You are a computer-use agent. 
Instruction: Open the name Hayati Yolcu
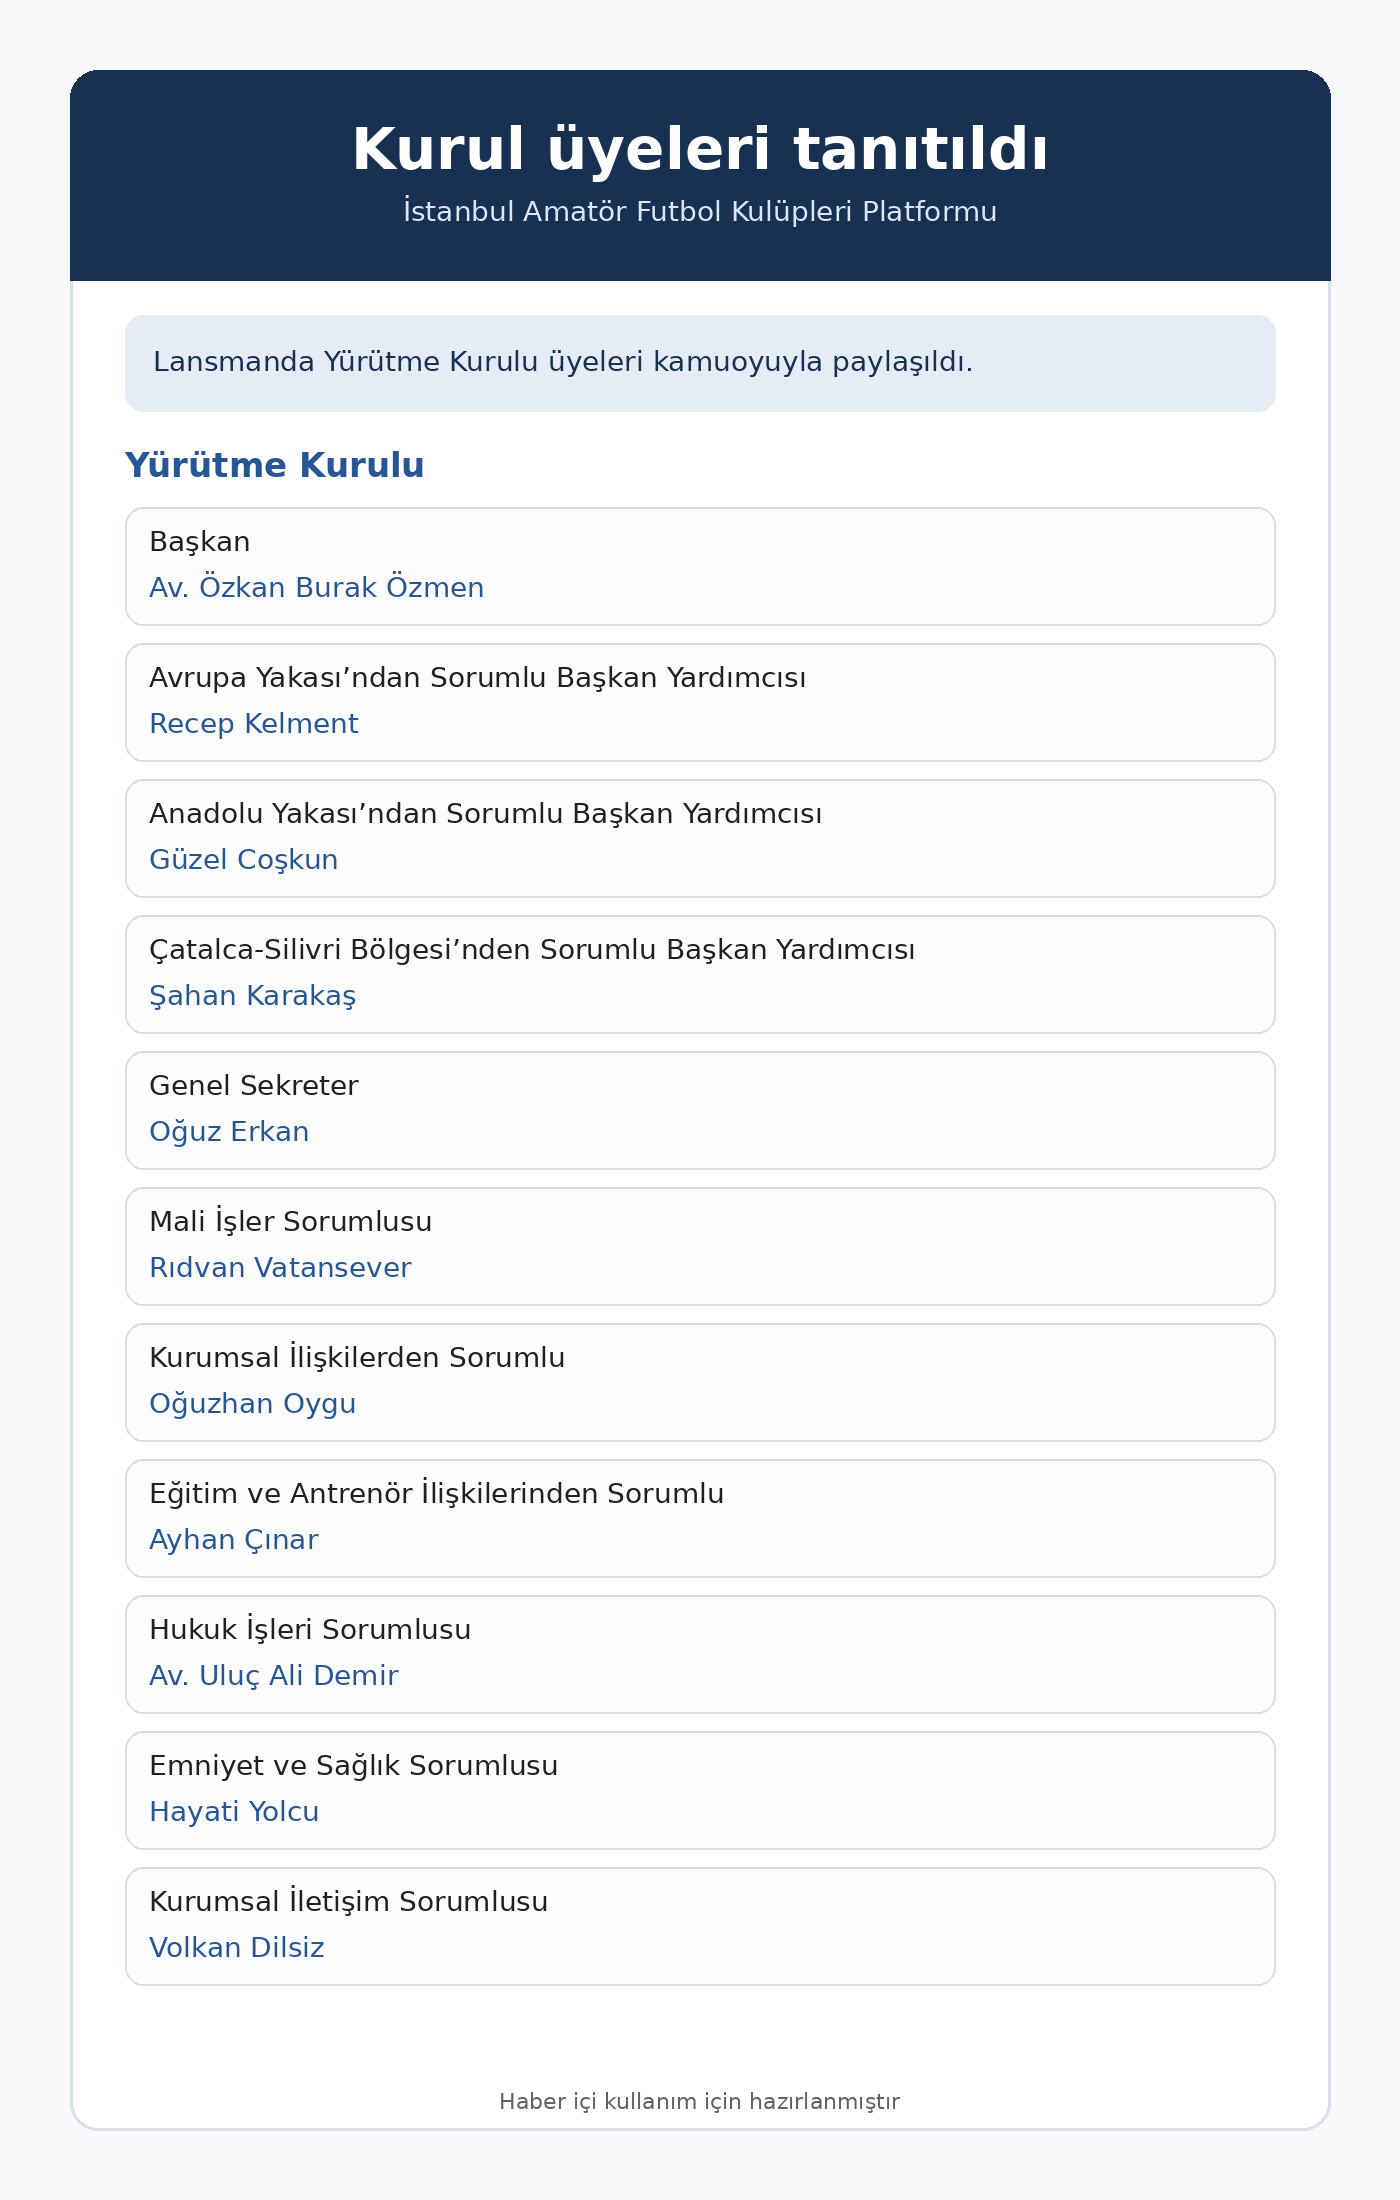tap(234, 1812)
